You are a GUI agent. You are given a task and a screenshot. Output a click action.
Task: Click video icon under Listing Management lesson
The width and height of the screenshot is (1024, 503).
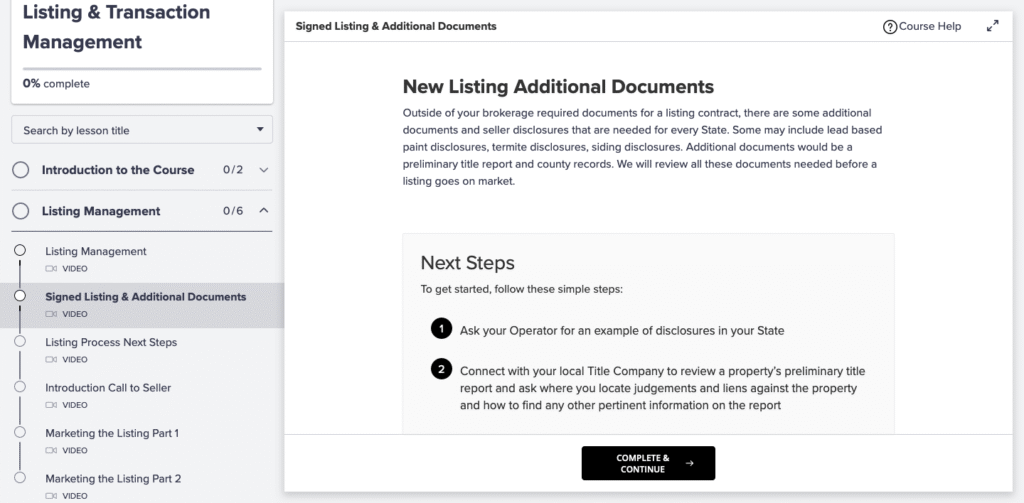(51, 269)
